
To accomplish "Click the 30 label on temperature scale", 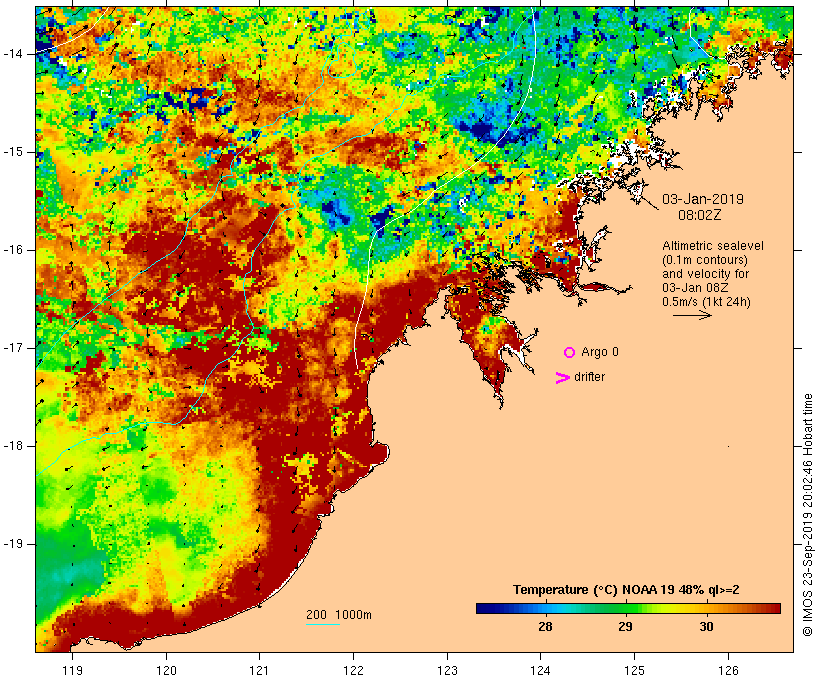I will 706,627.
